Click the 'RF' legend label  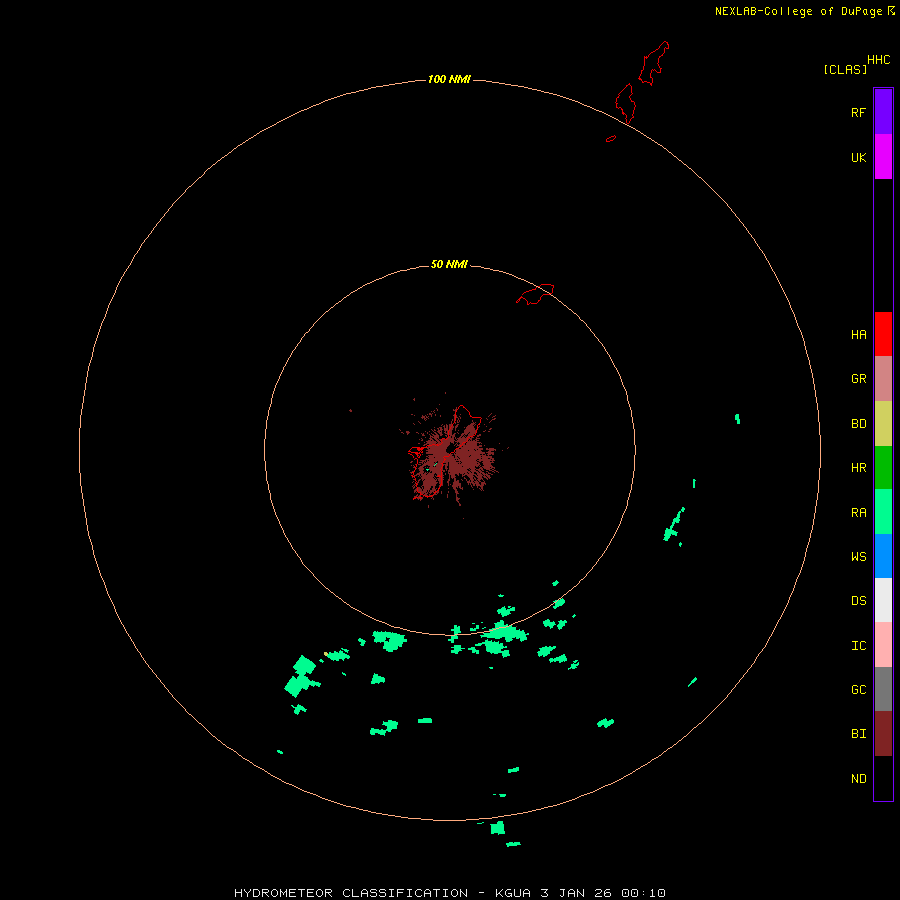pyautogui.click(x=859, y=112)
